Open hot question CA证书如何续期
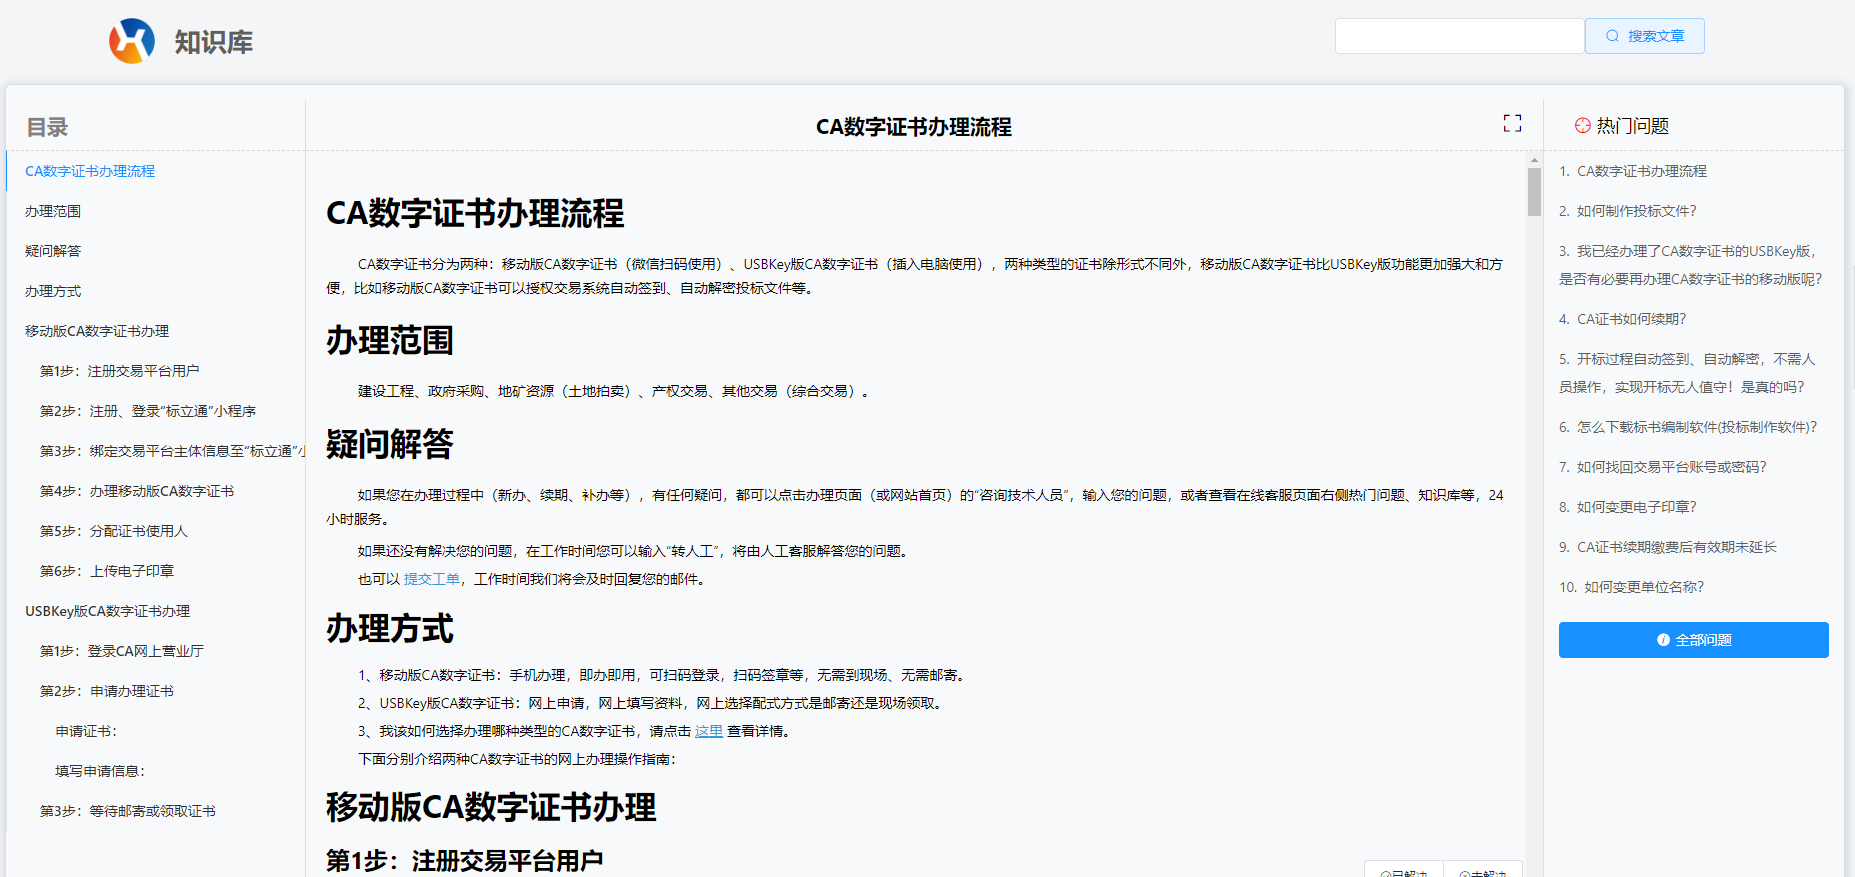1855x877 pixels. (x=1631, y=319)
